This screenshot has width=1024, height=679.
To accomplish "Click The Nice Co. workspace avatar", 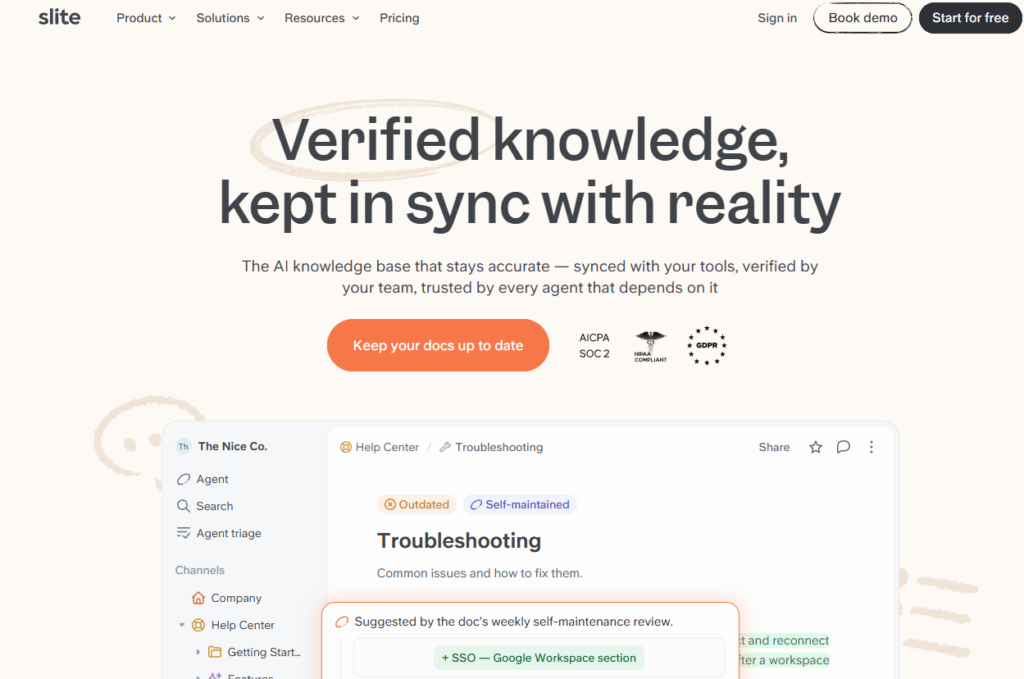I will tap(184, 447).
